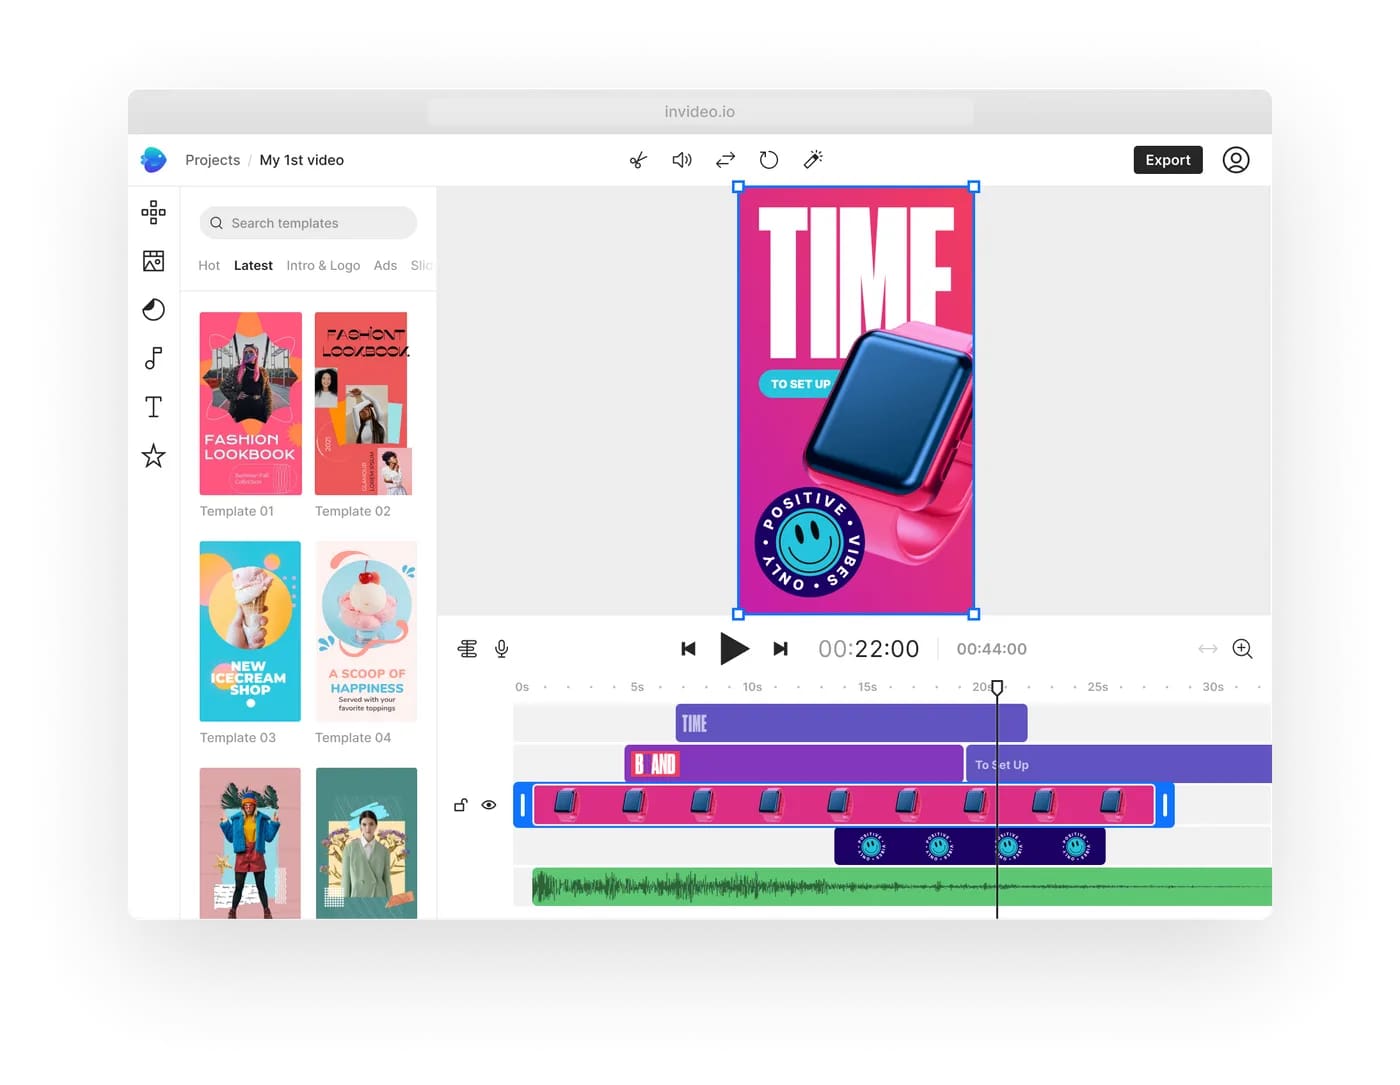Select the Positive Vibes sticker clip on timeline

pyautogui.click(x=970, y=846)
